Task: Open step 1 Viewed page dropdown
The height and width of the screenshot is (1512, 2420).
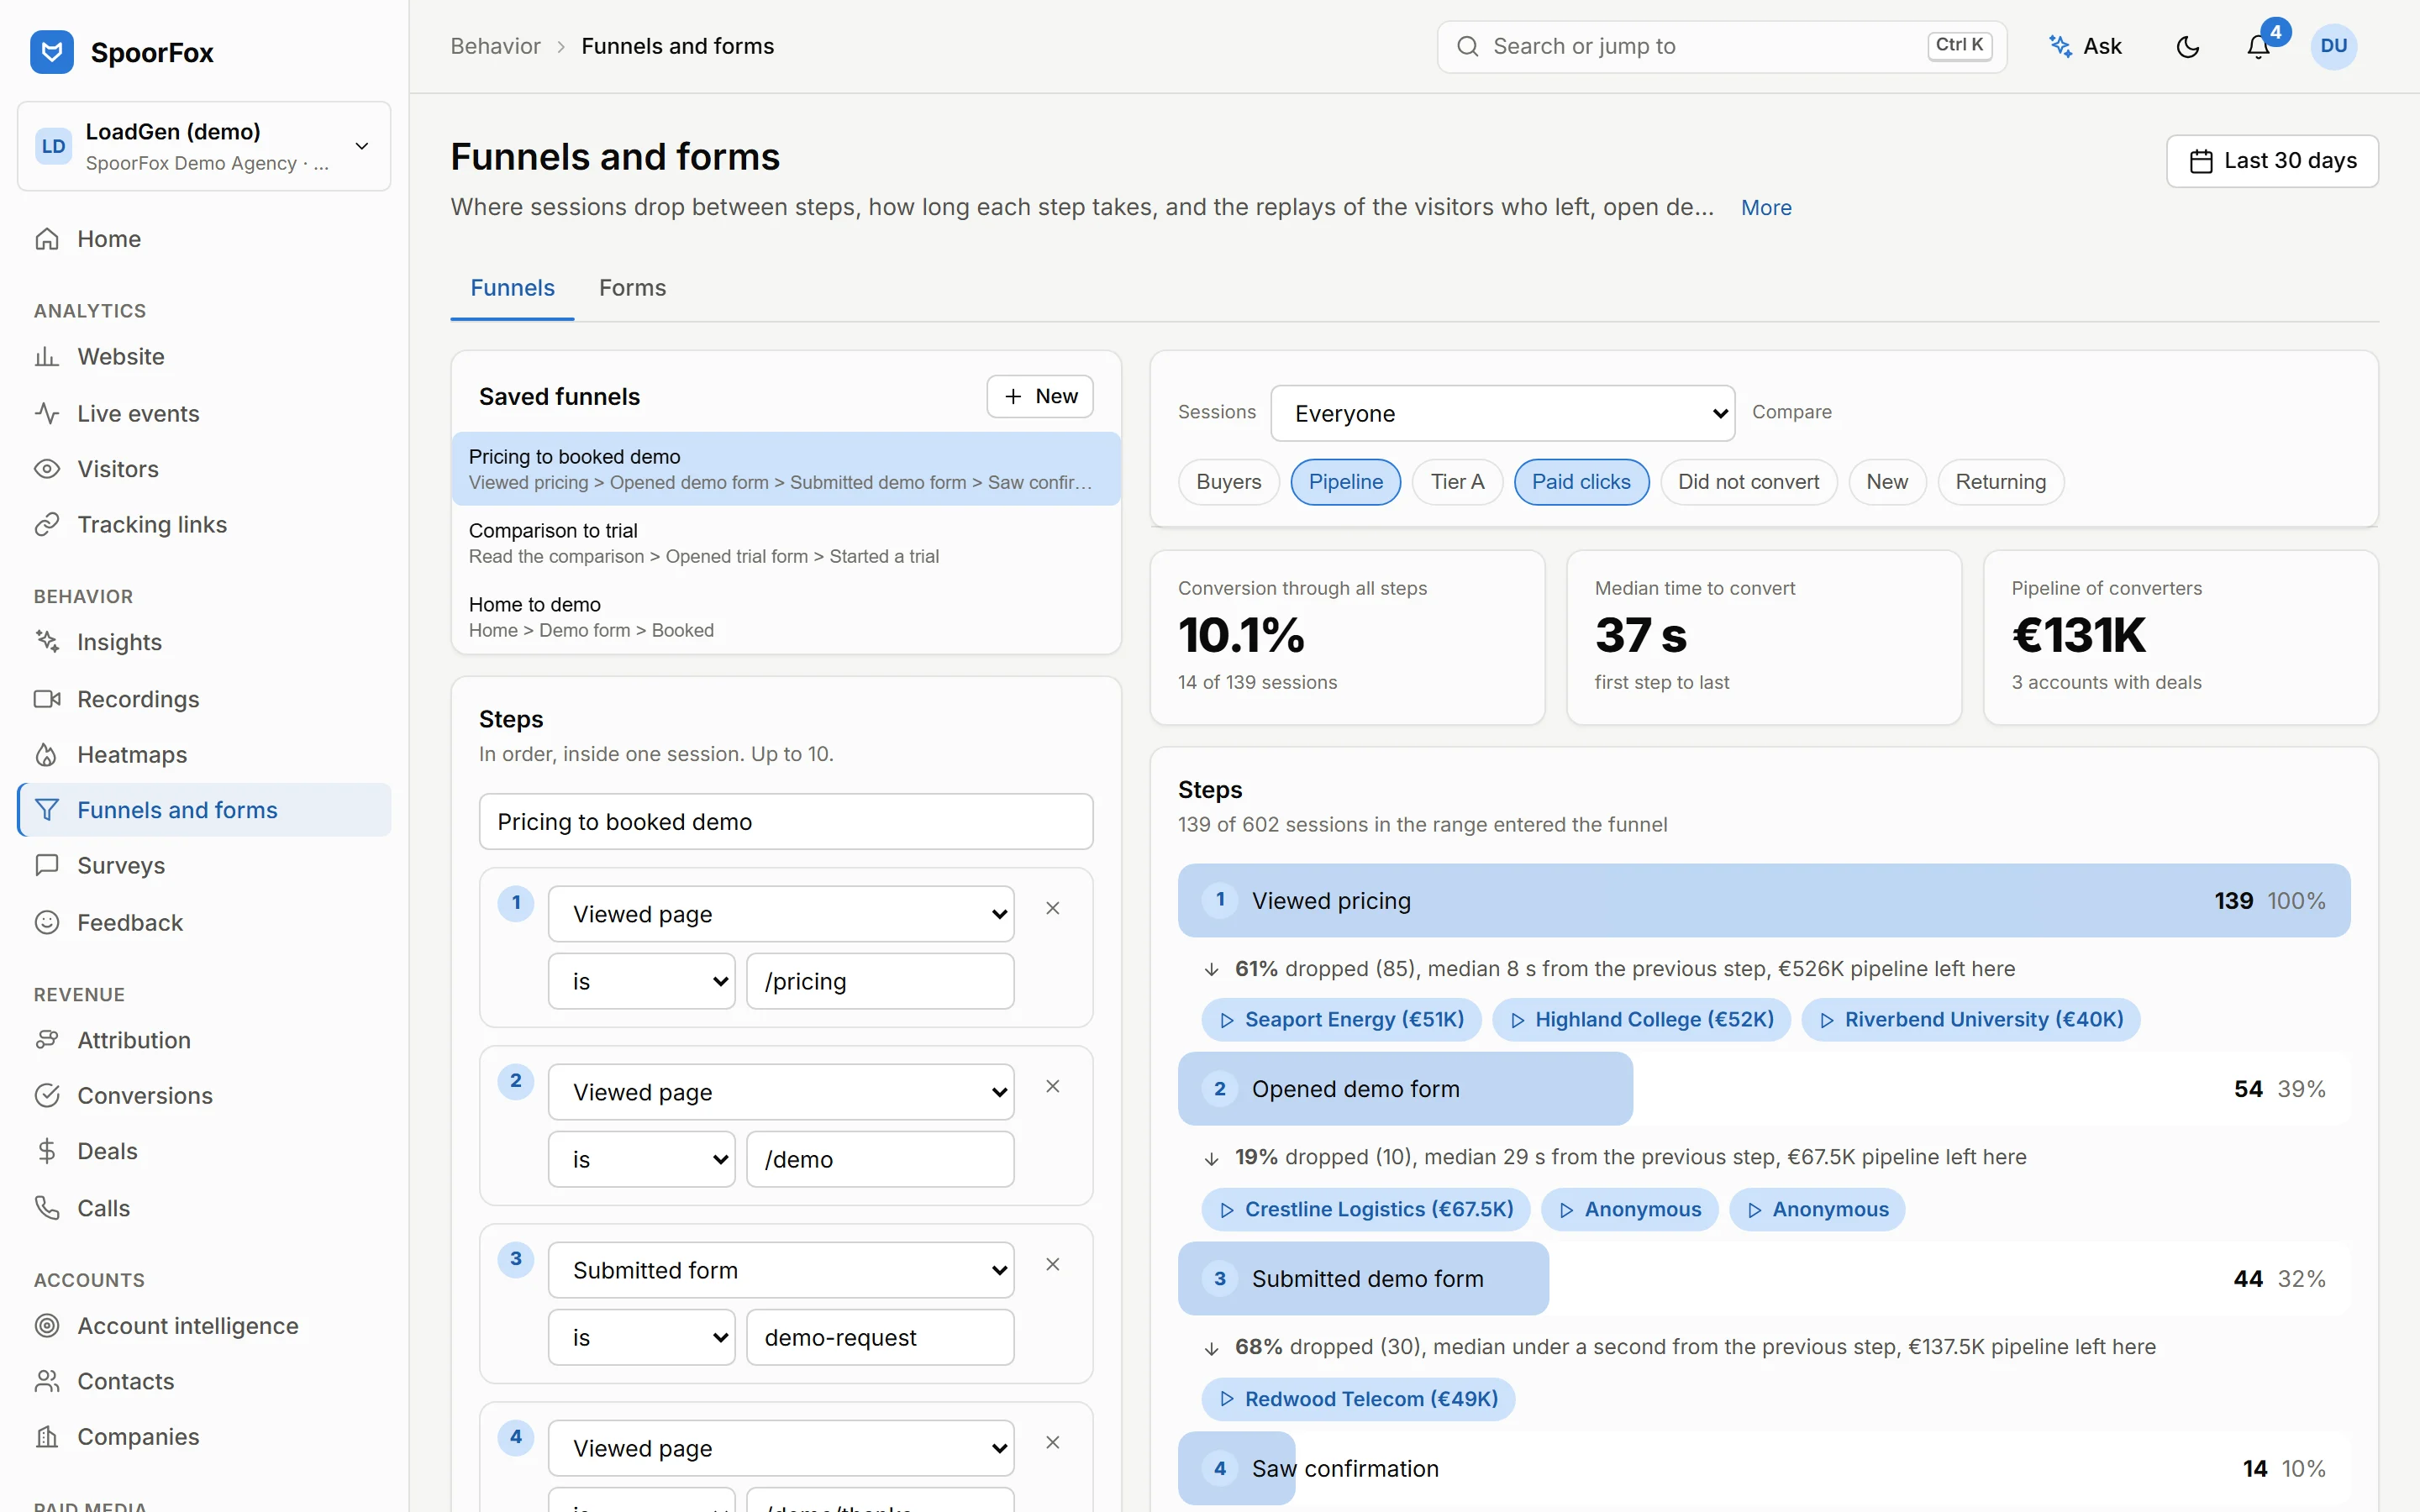Action: (781, 914)
